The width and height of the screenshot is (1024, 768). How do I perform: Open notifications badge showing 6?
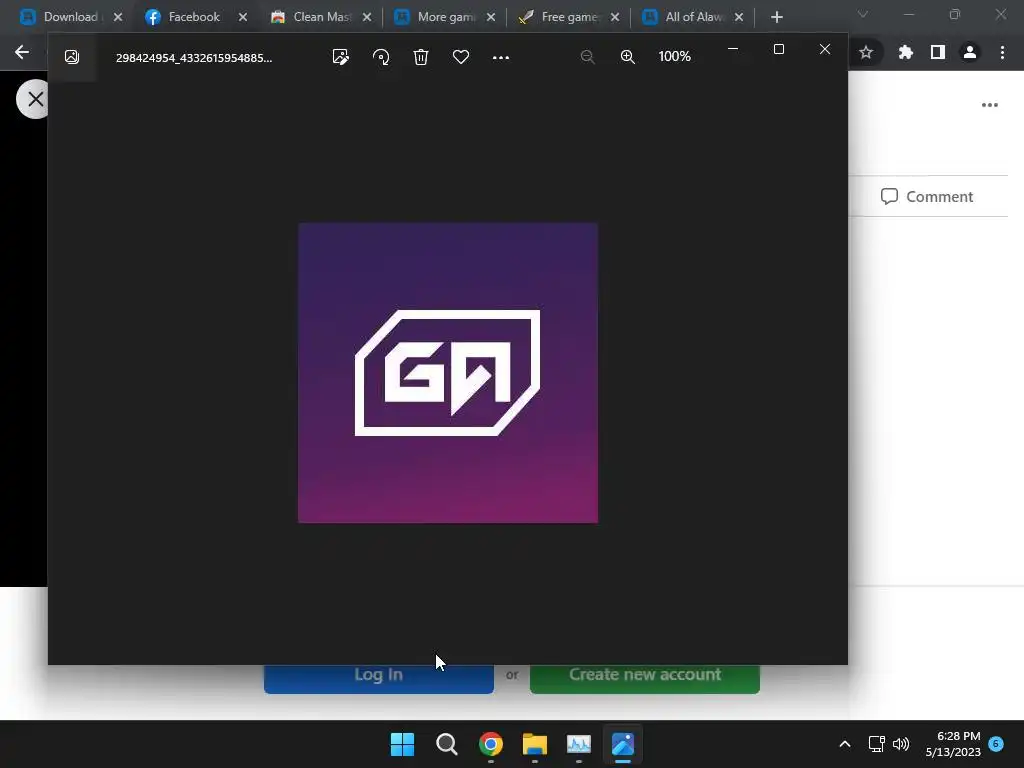[x=996, y=743]
